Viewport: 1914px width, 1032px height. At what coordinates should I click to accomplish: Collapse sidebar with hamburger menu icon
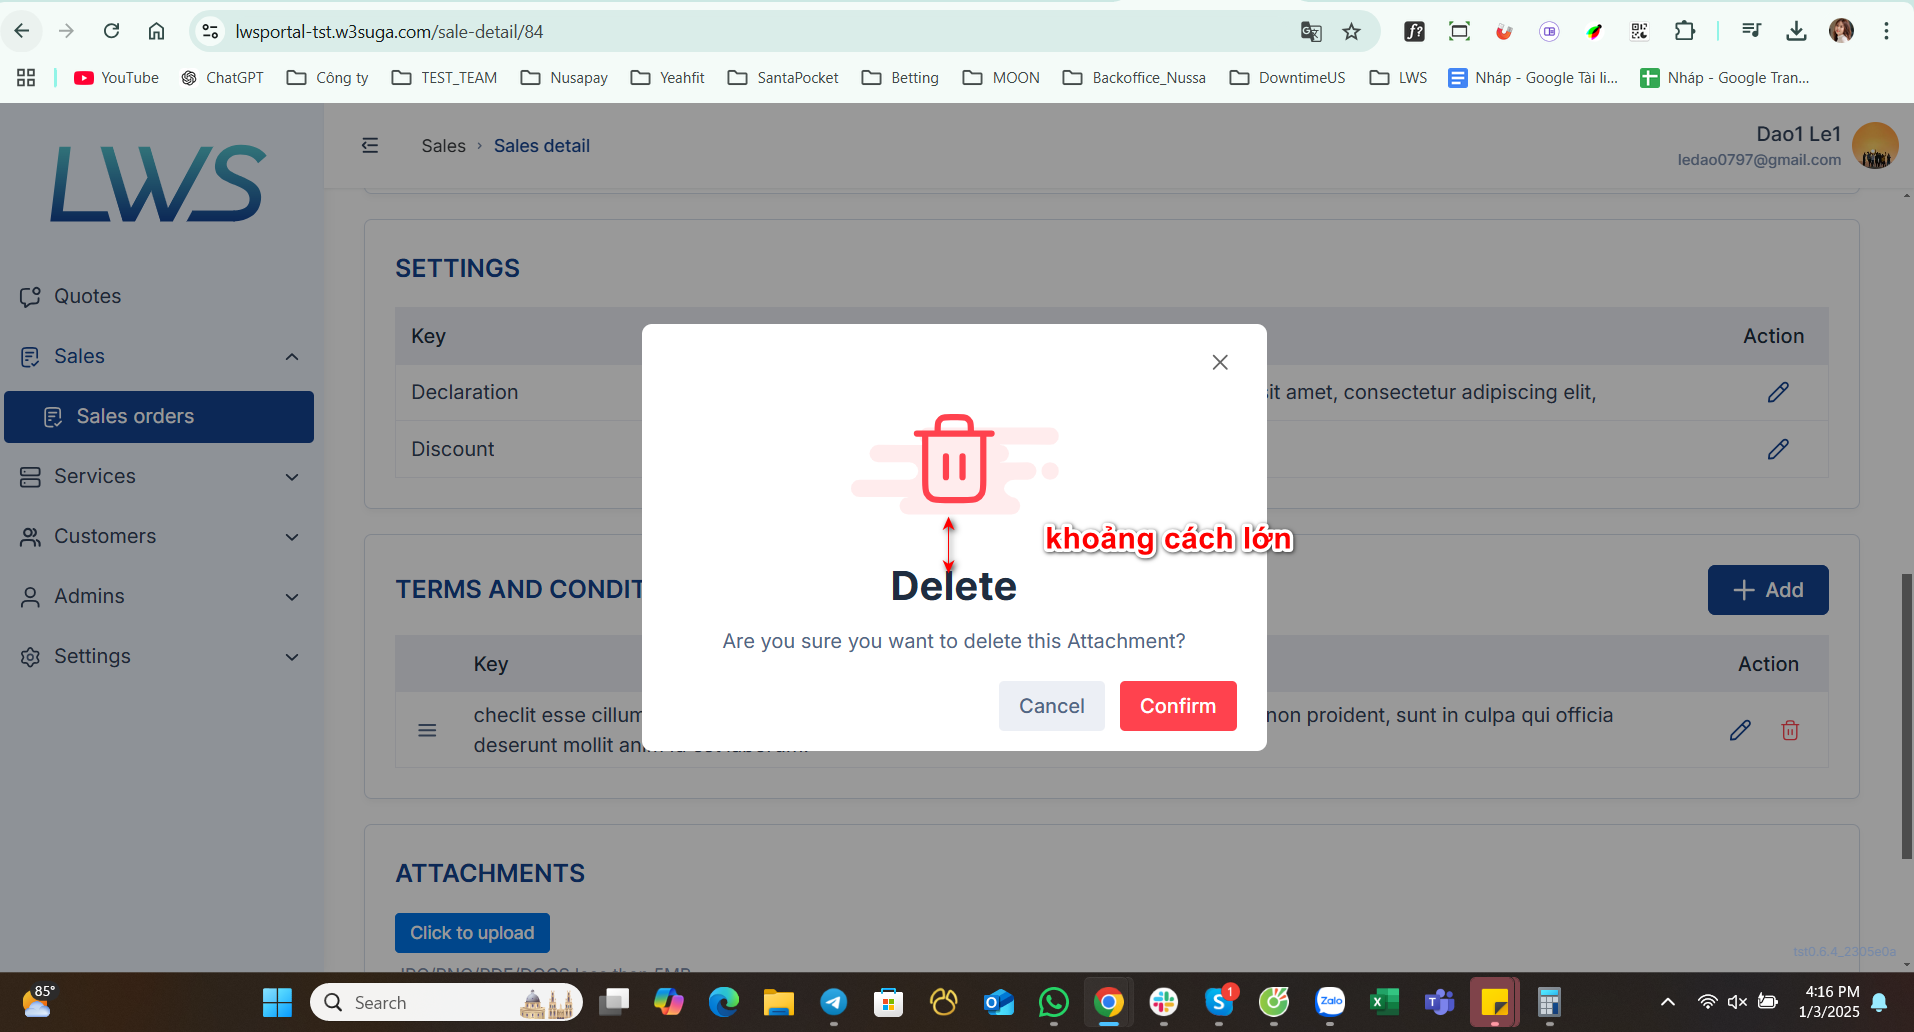370,146
